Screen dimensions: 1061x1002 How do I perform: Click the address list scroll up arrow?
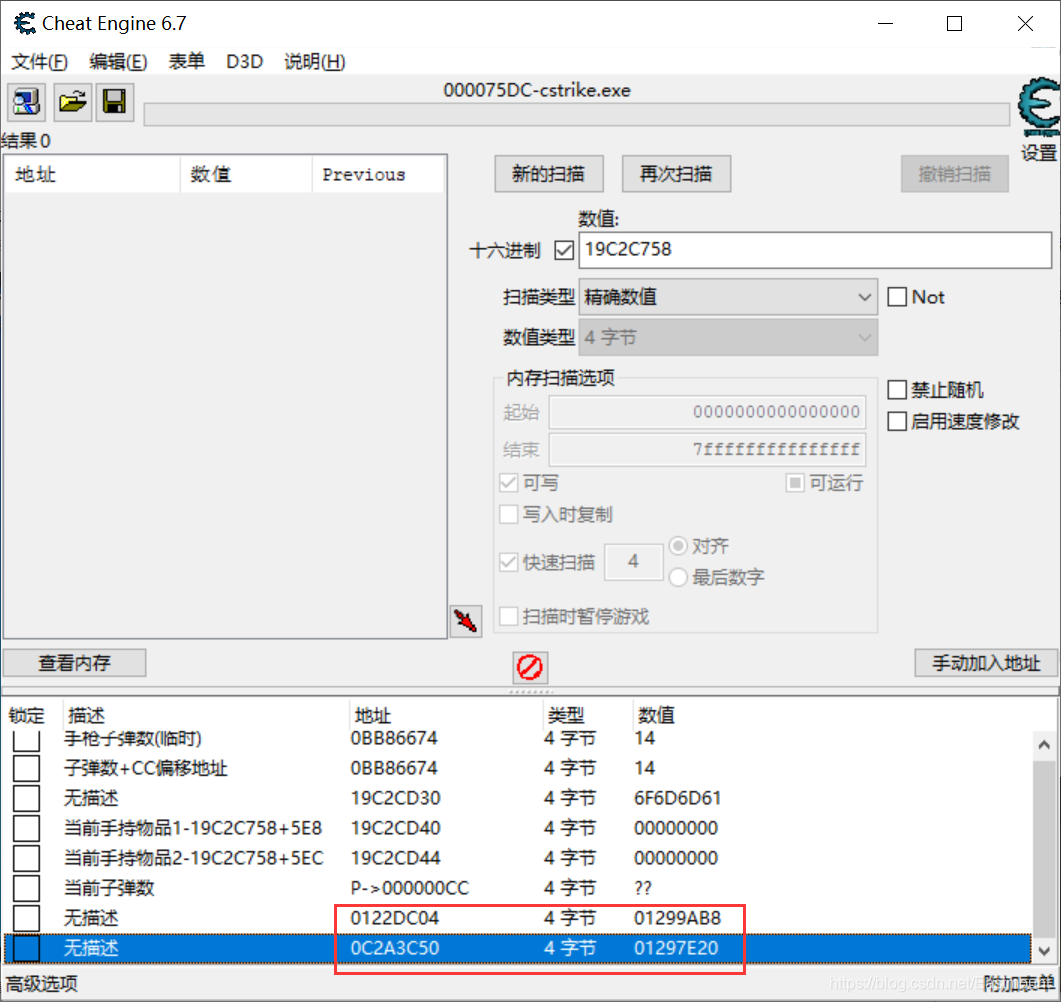pos(1044,745)
